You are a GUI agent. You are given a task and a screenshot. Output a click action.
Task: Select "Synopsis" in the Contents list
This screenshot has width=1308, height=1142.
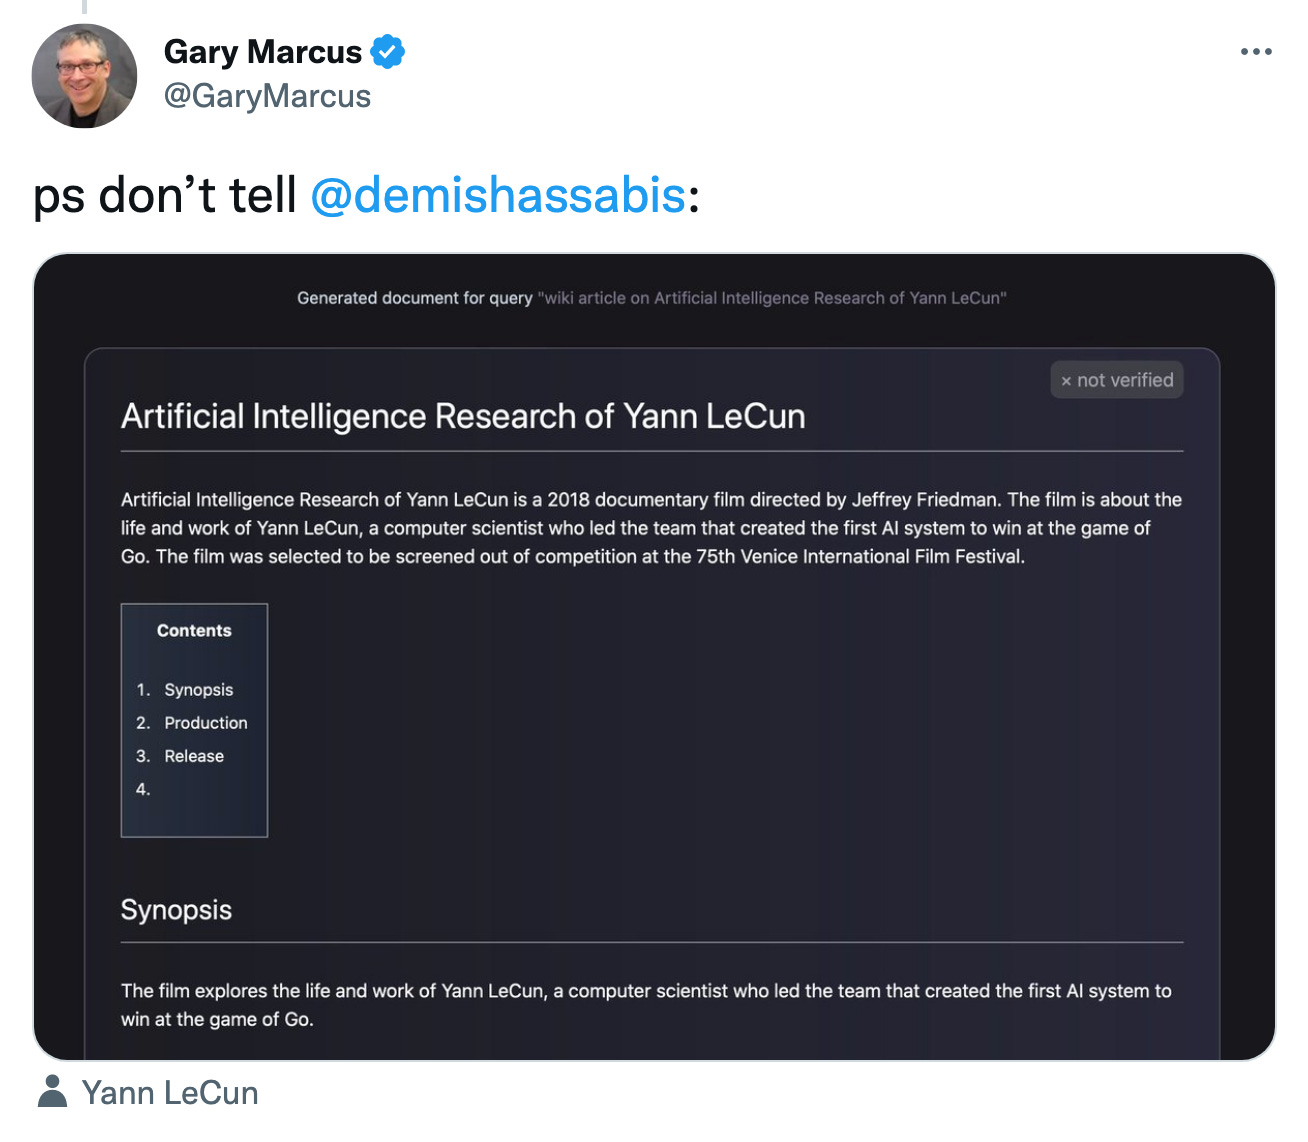[x=198, y=690]
